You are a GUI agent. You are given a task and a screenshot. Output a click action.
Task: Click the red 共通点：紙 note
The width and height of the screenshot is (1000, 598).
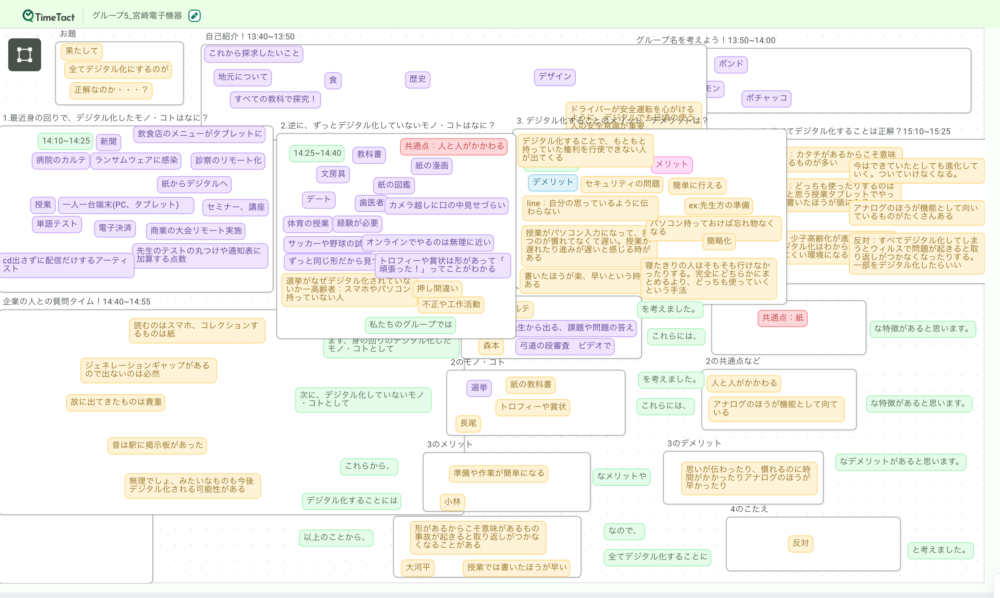coord(783,318)
